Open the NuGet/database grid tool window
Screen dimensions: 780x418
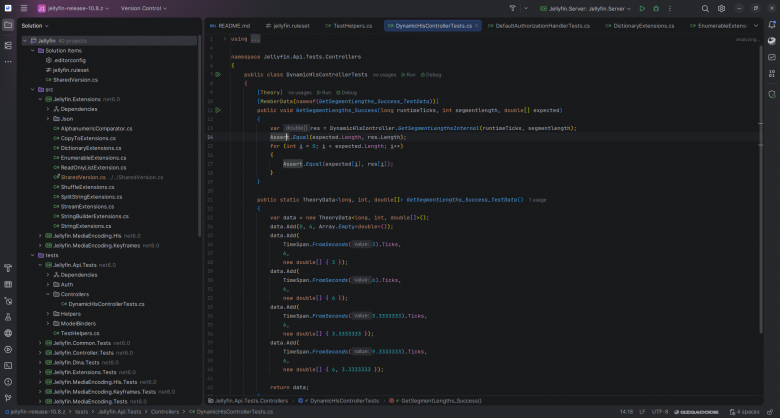[8, 285]
